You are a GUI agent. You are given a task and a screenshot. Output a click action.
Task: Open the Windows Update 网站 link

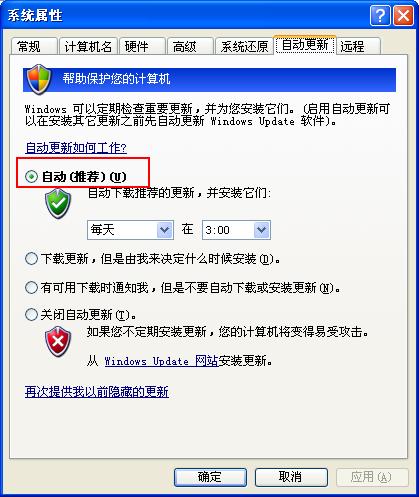(x=161, y=361)
